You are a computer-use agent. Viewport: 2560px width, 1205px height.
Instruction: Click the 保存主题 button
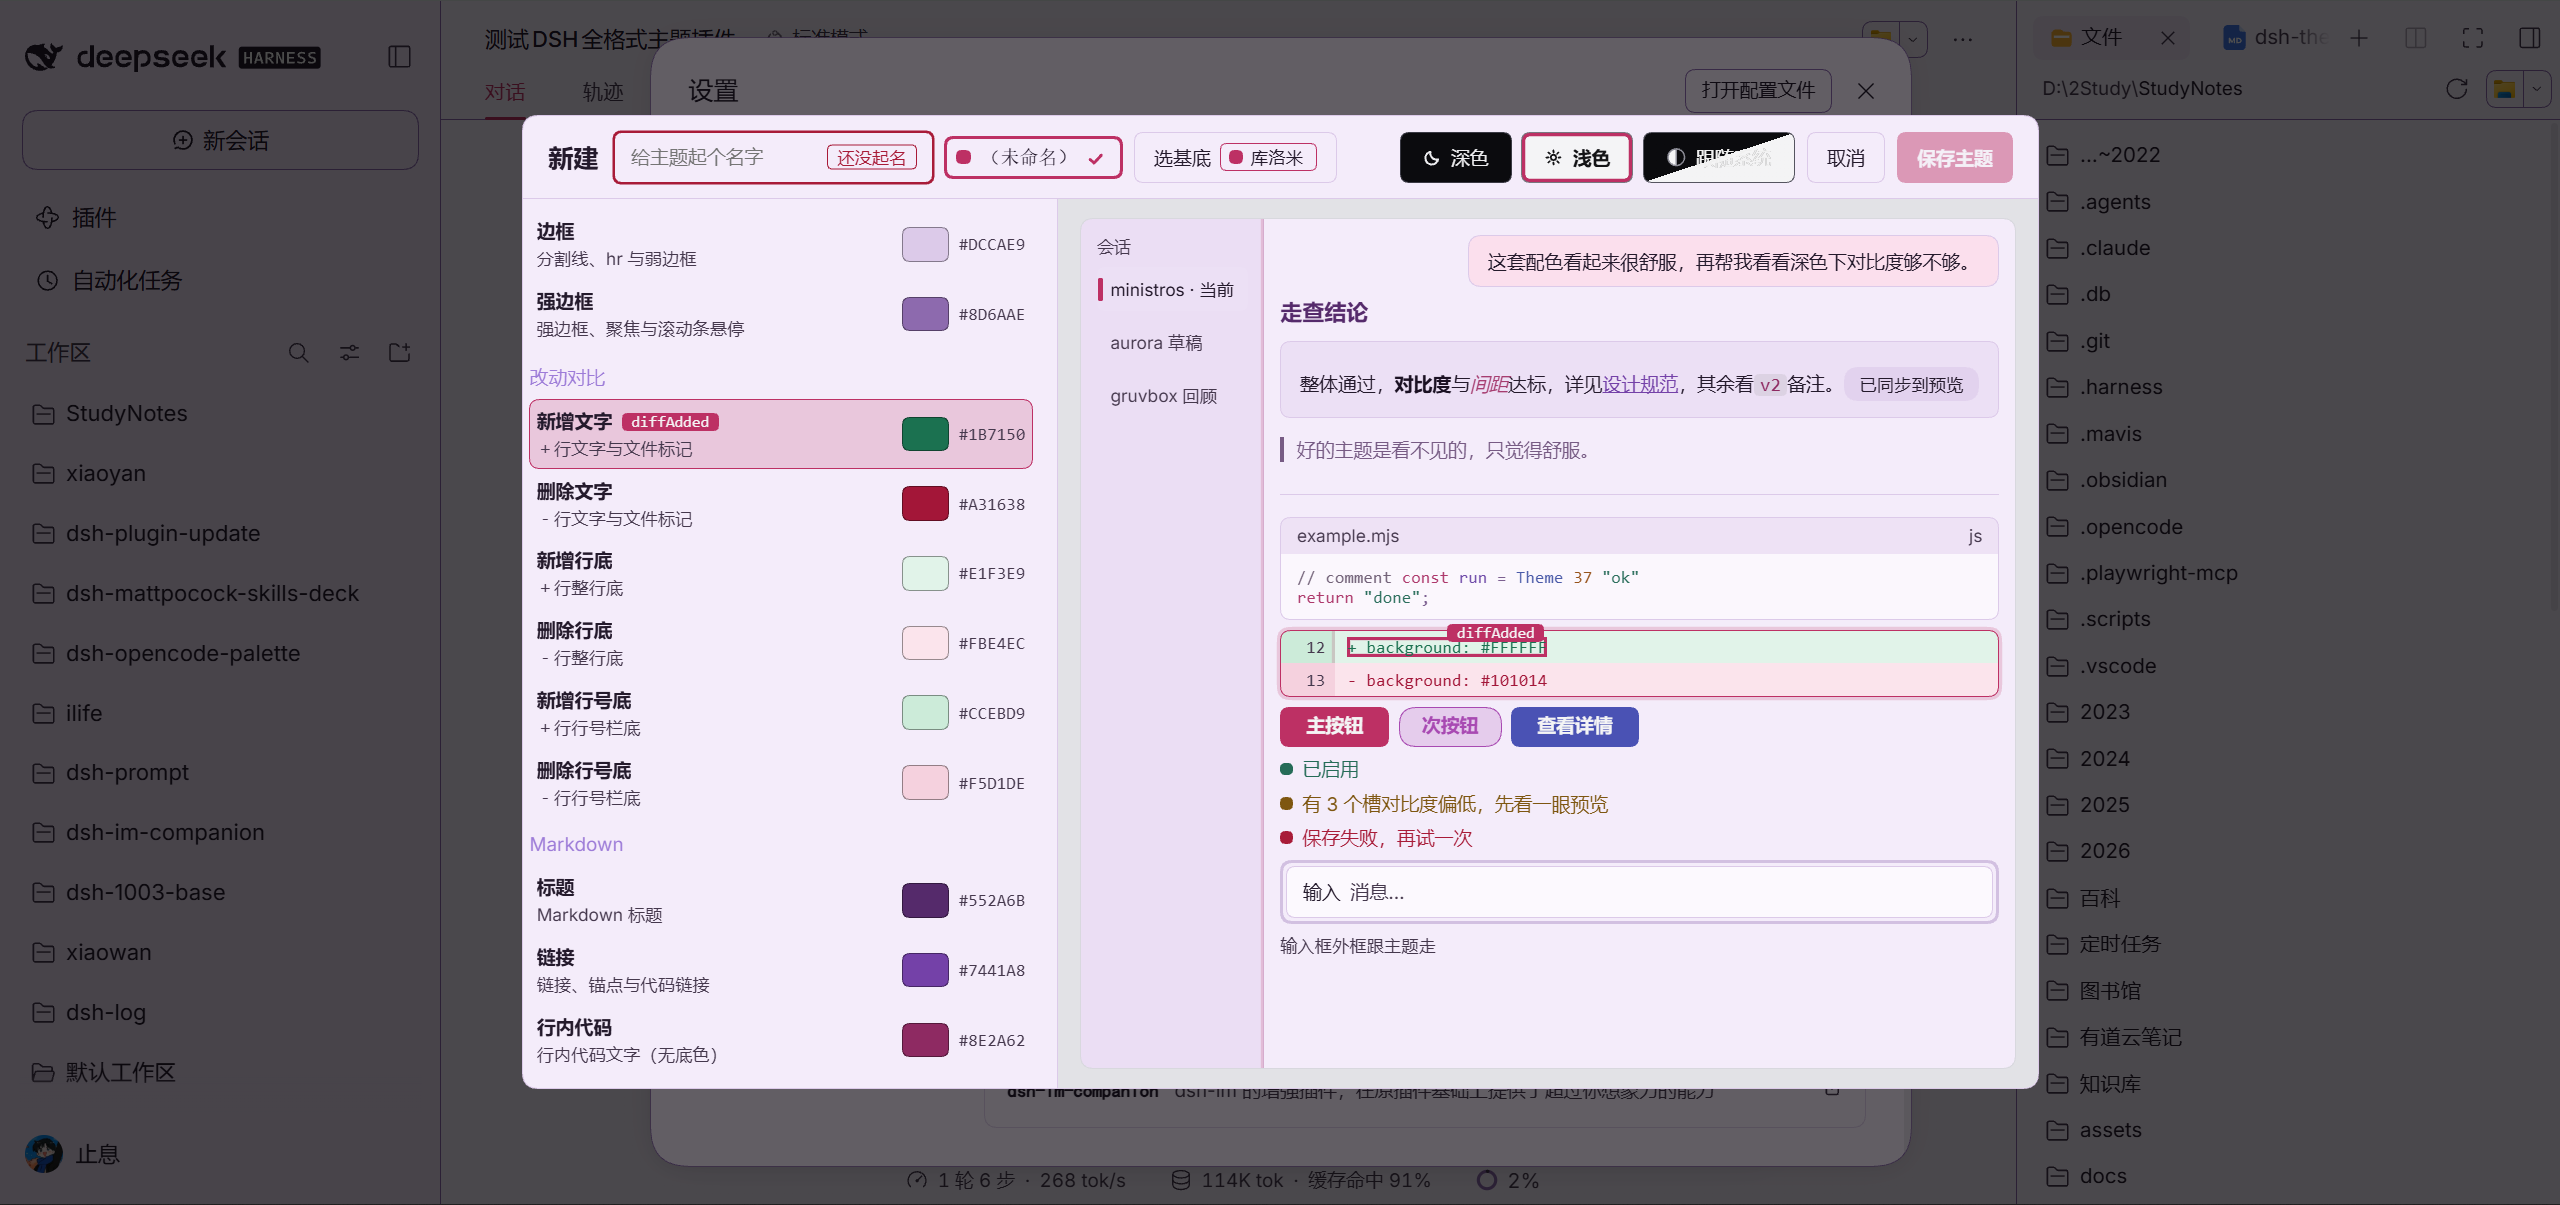pos(1954,158)
